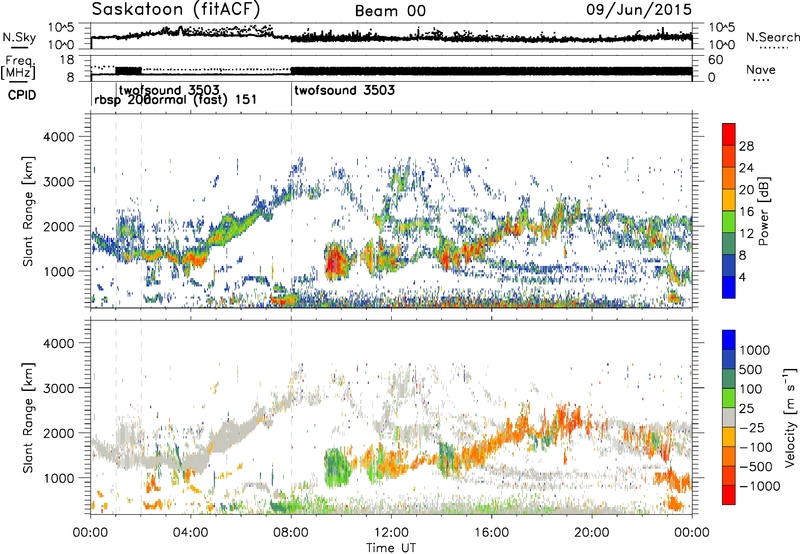Click the '04:00' time tick label
The image size is (800, 554).
pyautogui.click(x=190, y=533)
